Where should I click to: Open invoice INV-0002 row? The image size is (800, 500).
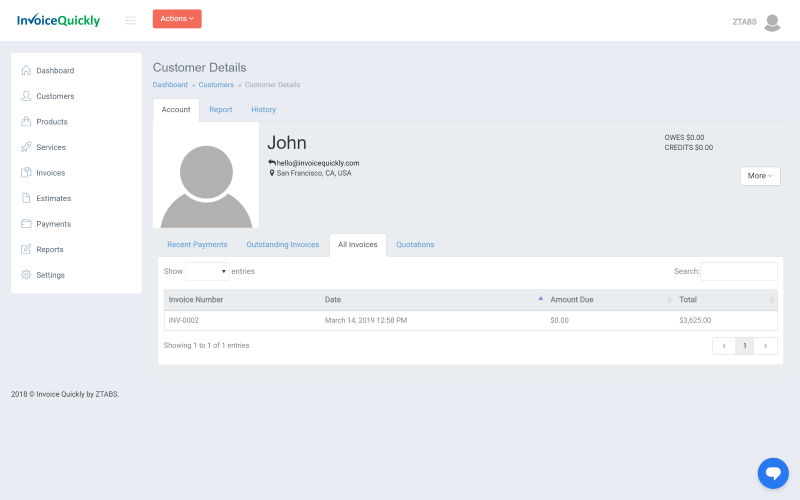coord(184,320)
